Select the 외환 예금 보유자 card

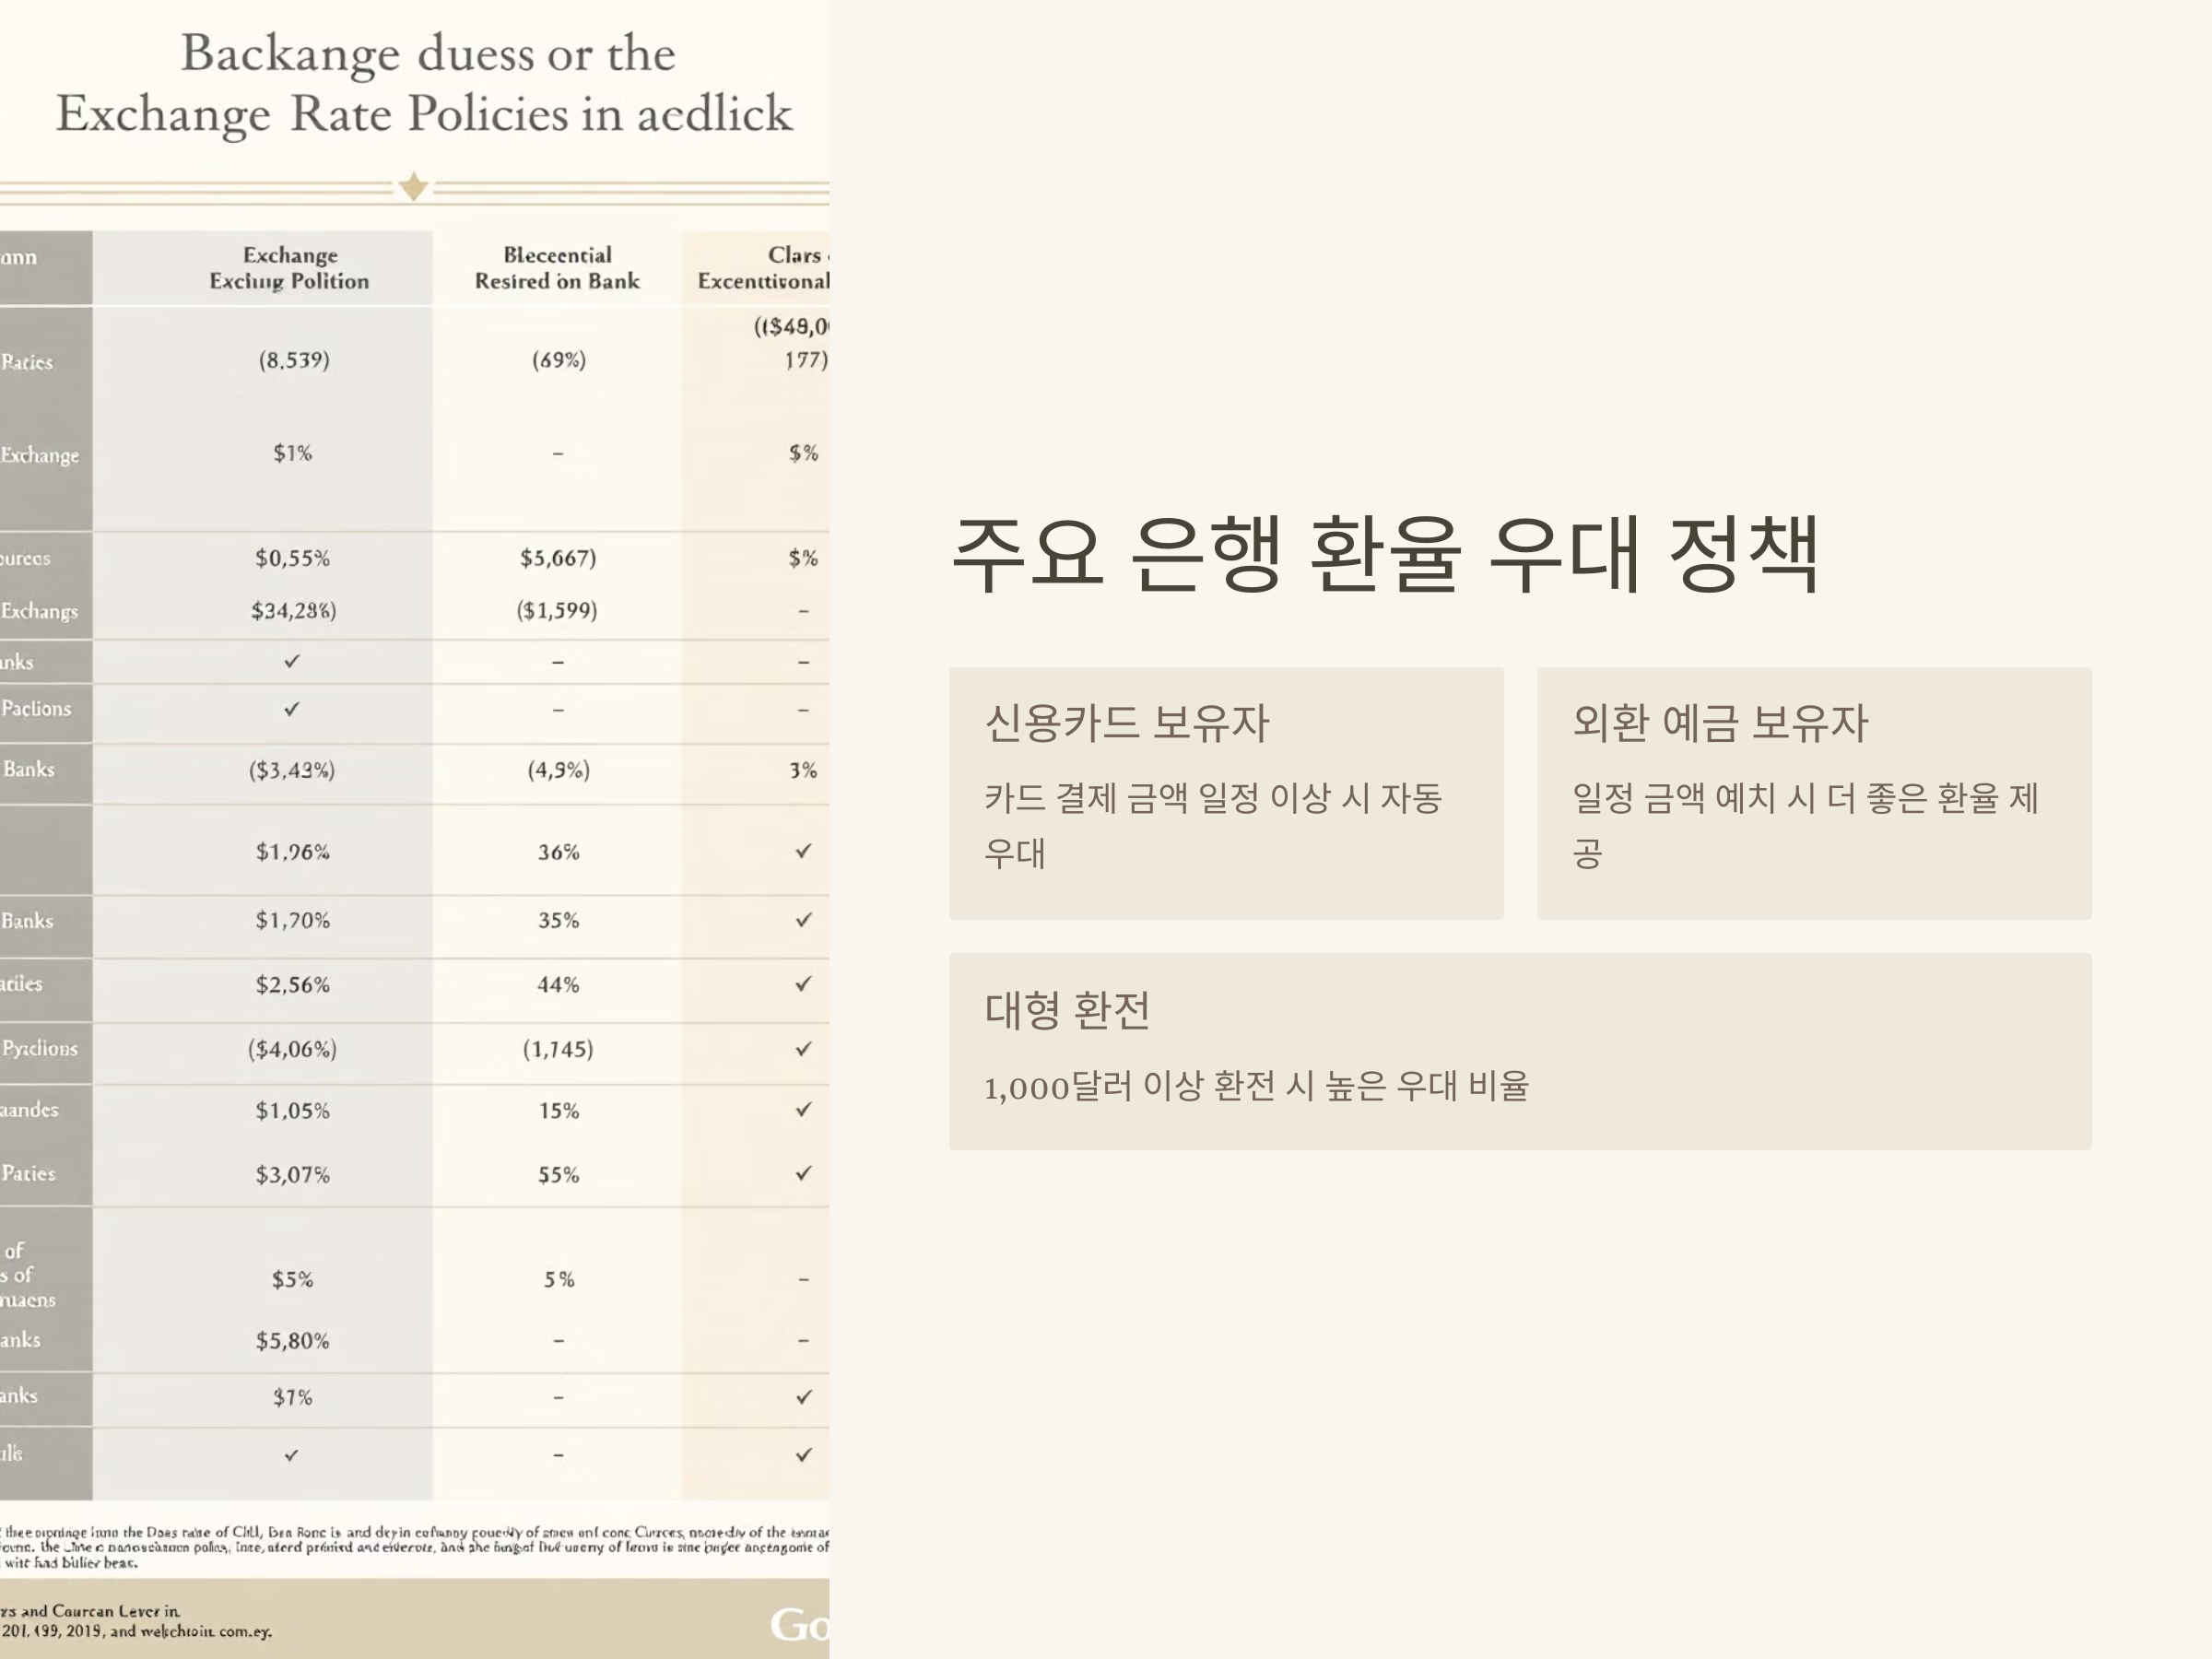[1813, 793]
